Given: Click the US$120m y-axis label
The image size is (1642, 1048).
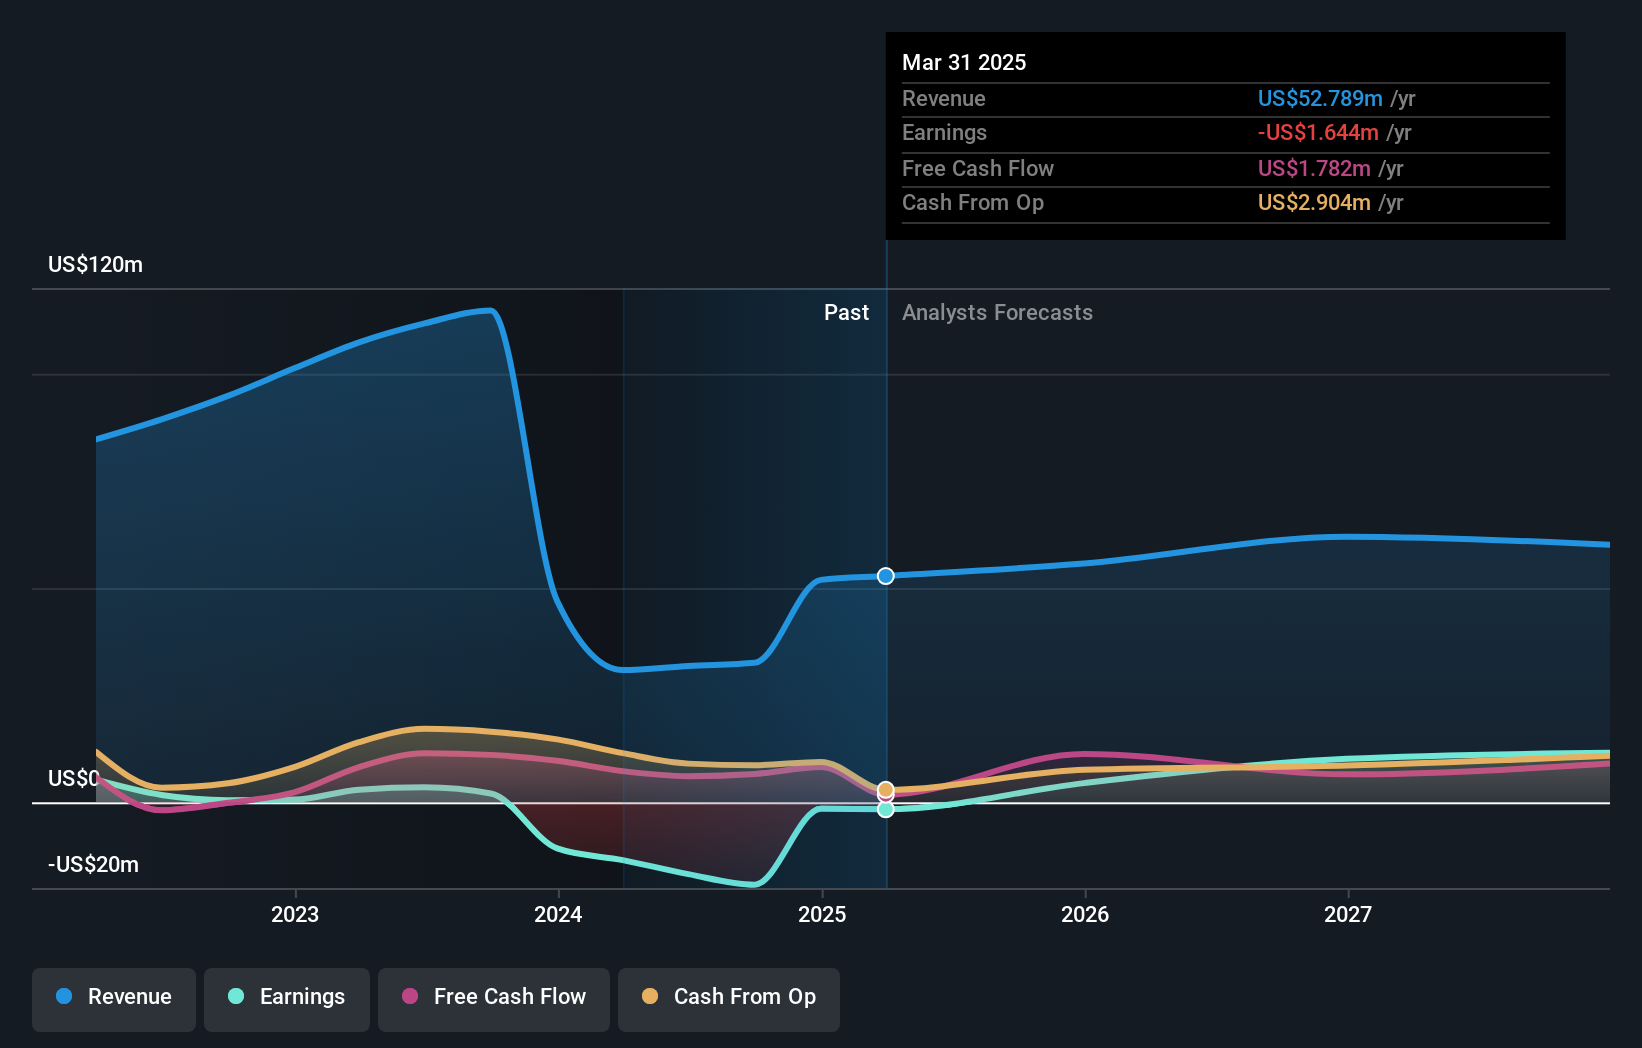Looking at the screenshot, I should [x=96, y=265].
